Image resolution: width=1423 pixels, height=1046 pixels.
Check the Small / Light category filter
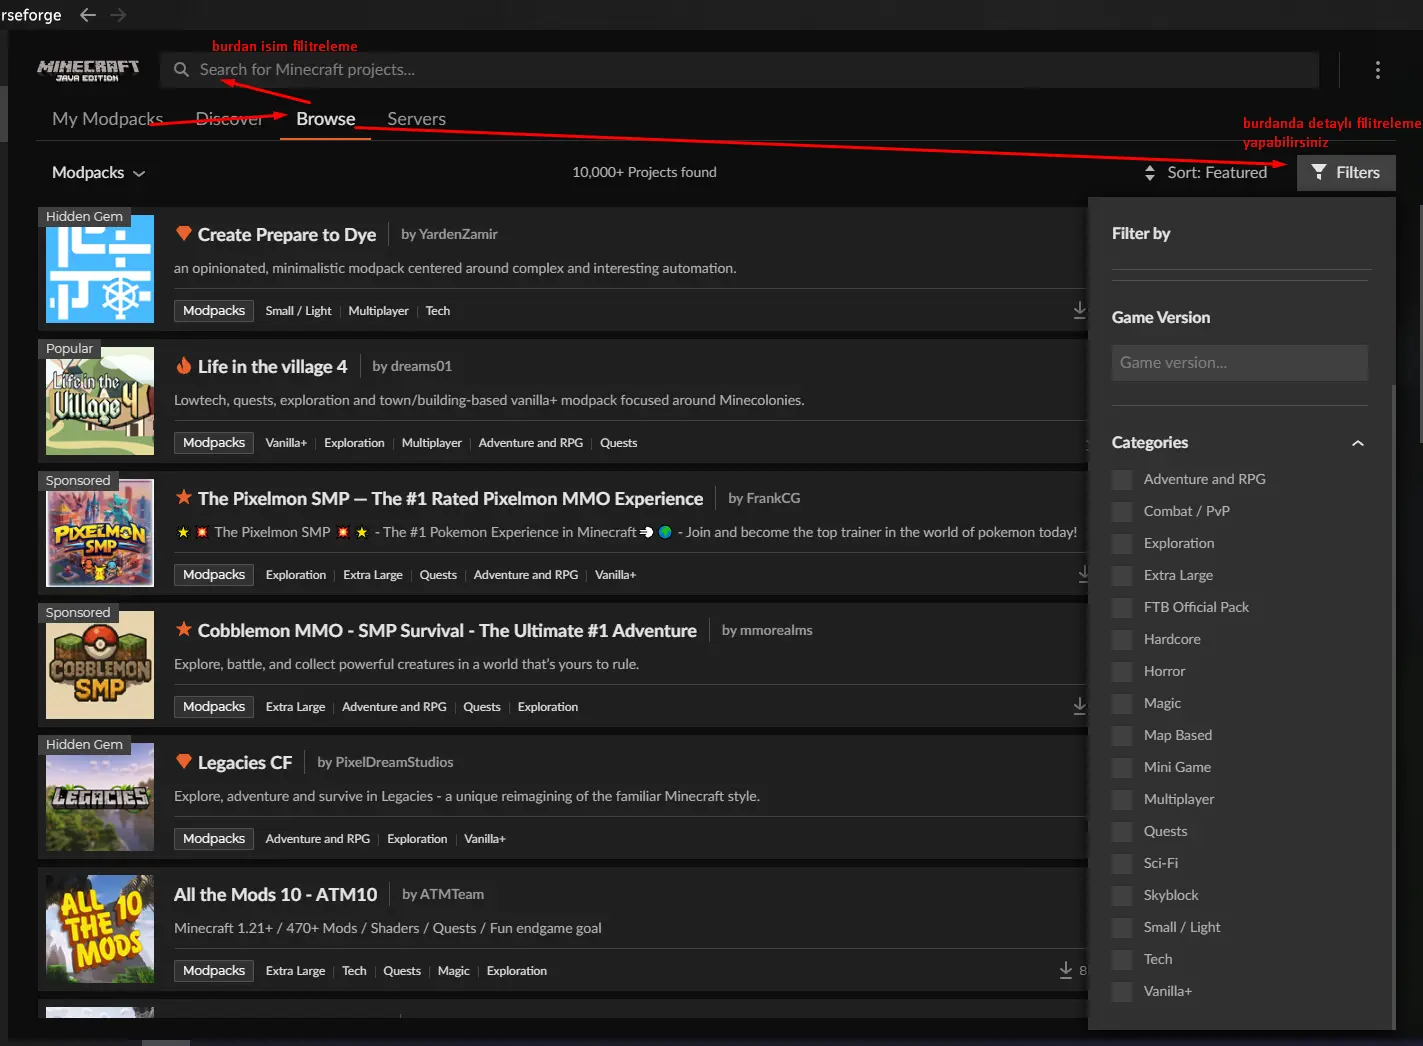tap(1122, 928)
